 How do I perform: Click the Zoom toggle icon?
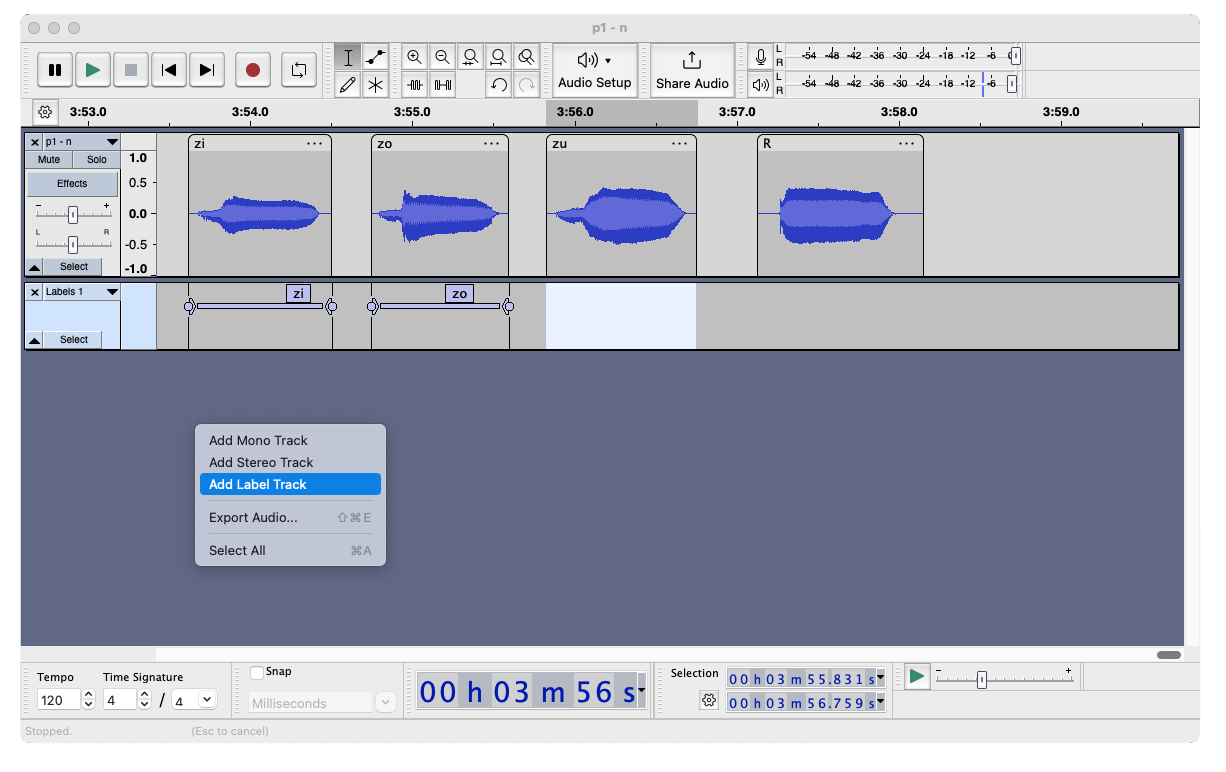(x=526, y=57)
